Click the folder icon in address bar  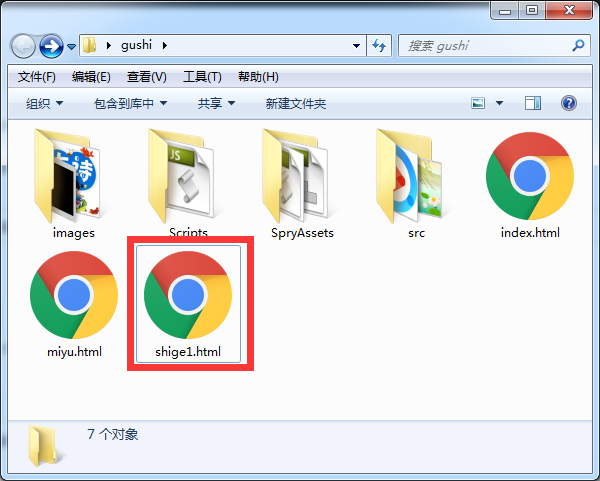point(90,46)
